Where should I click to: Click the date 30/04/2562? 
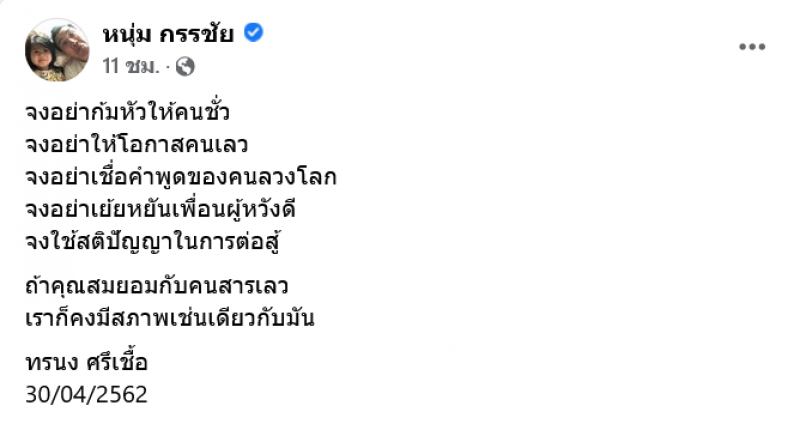86,394
